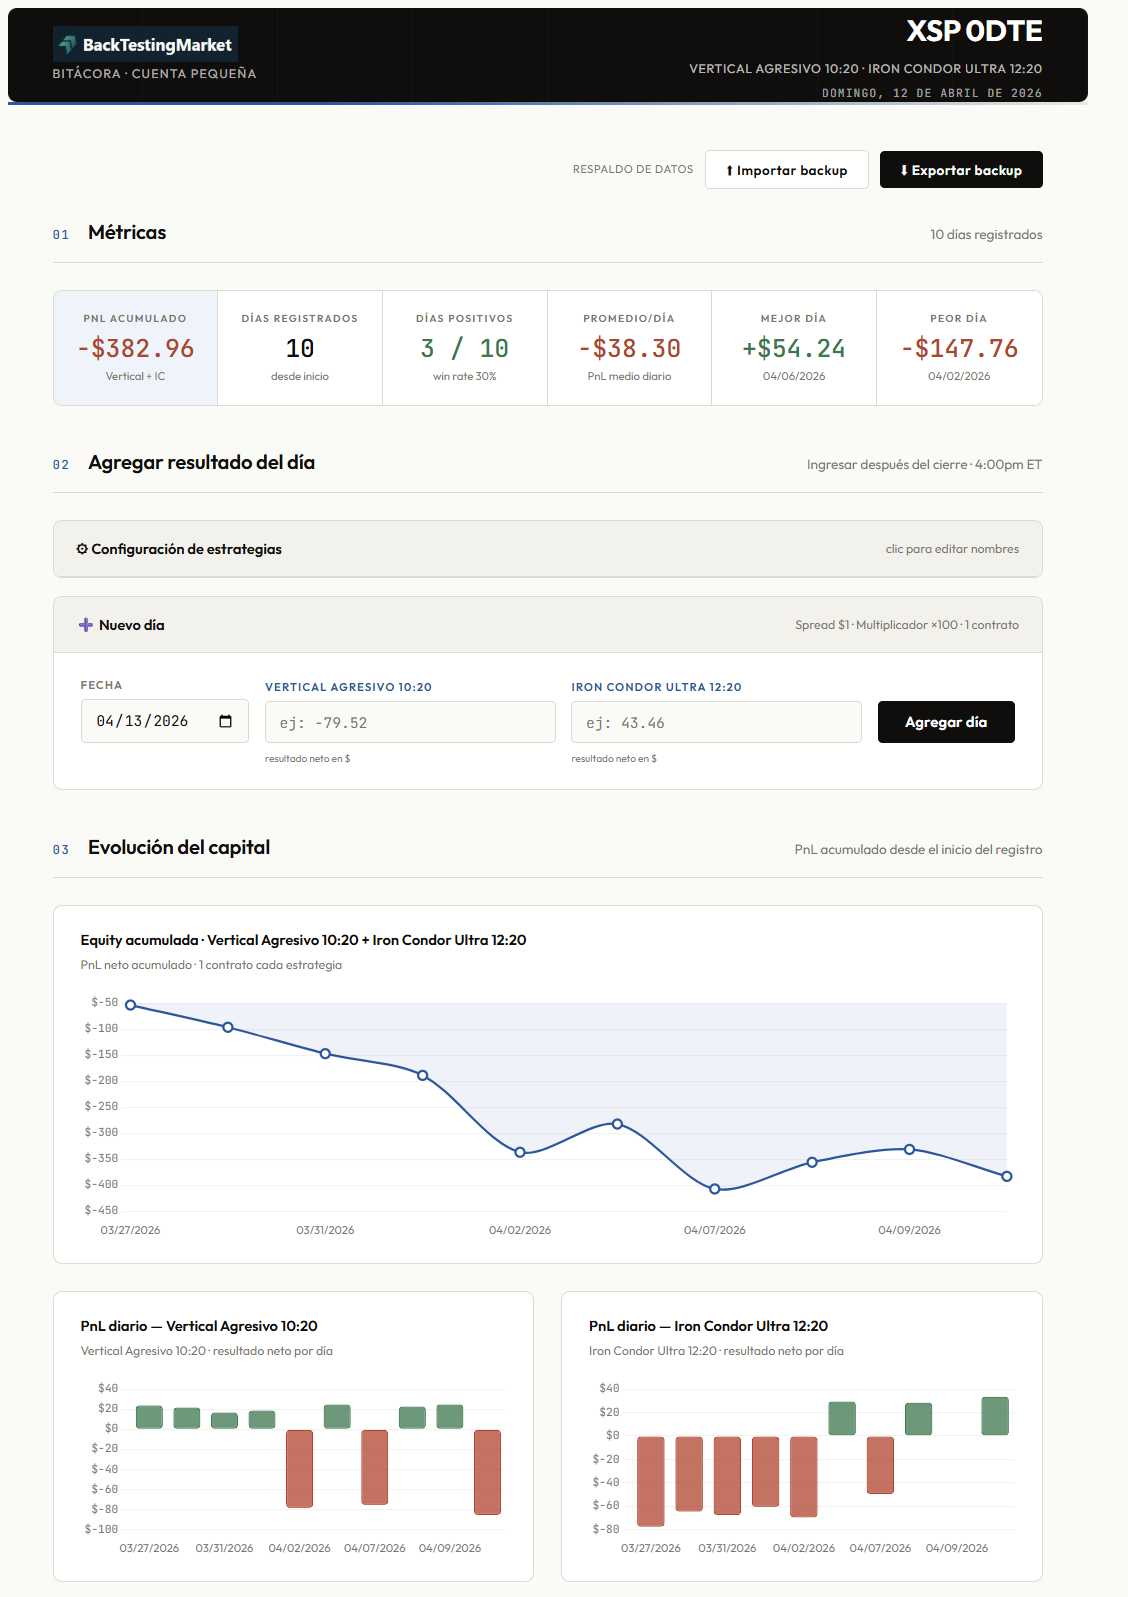Click the last green bar in Iron Condor chart
The image size is (1128, 1597).
coord(994,1415)
